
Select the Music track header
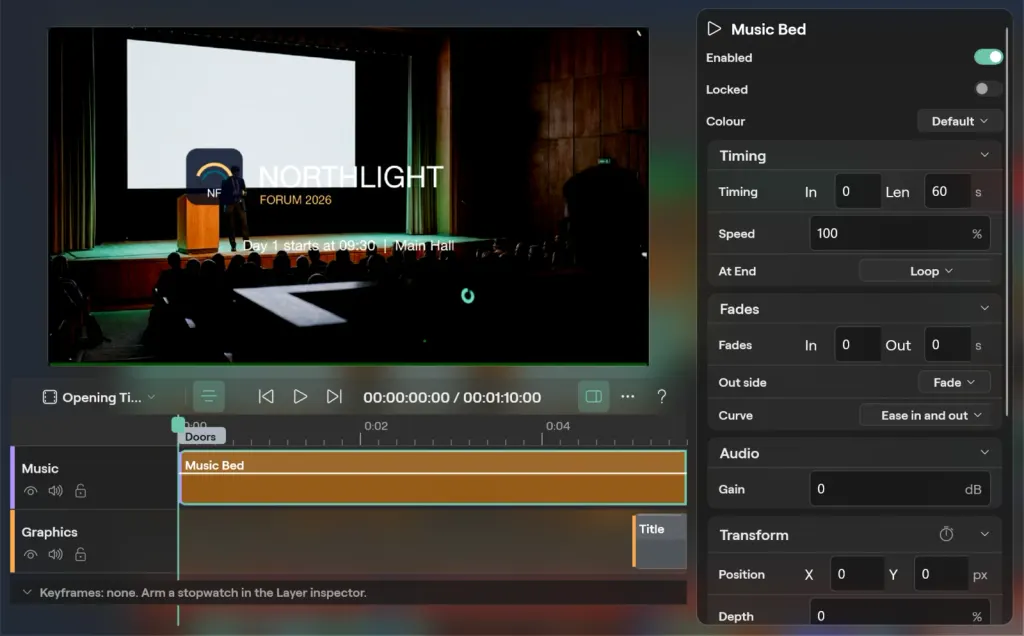94,478
